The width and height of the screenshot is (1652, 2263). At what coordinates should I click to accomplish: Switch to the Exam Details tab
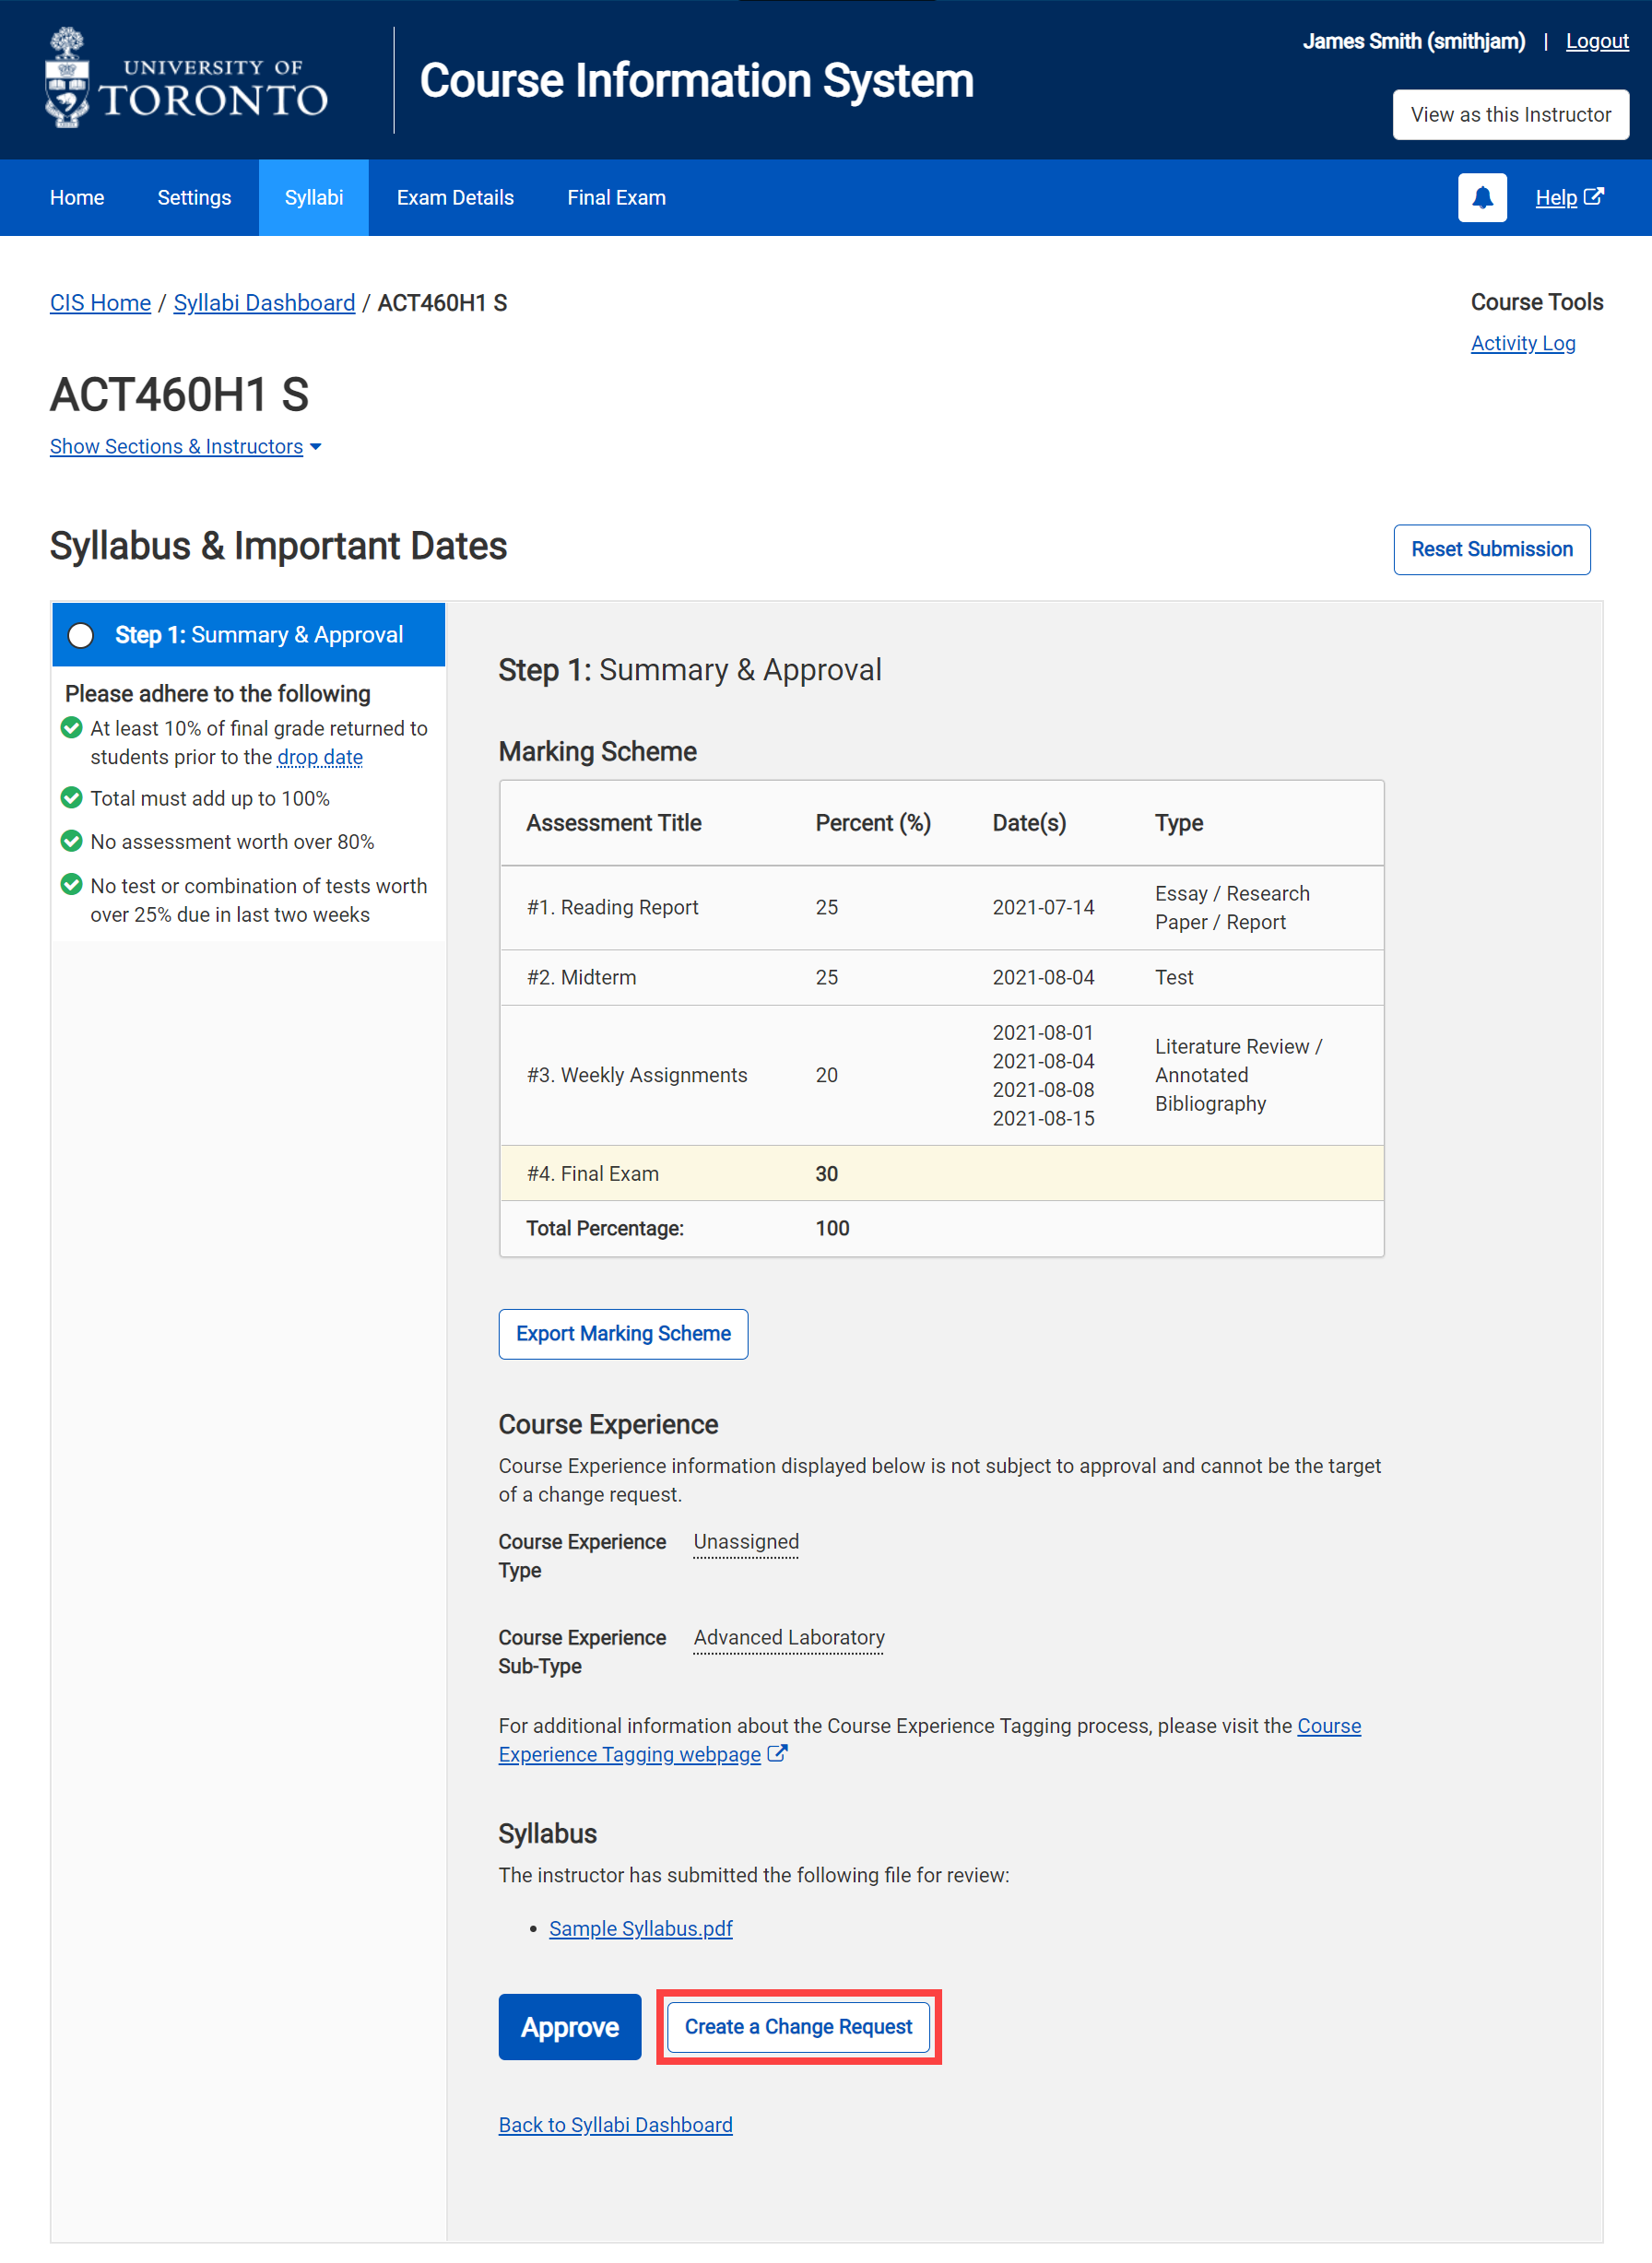(455, 197)
